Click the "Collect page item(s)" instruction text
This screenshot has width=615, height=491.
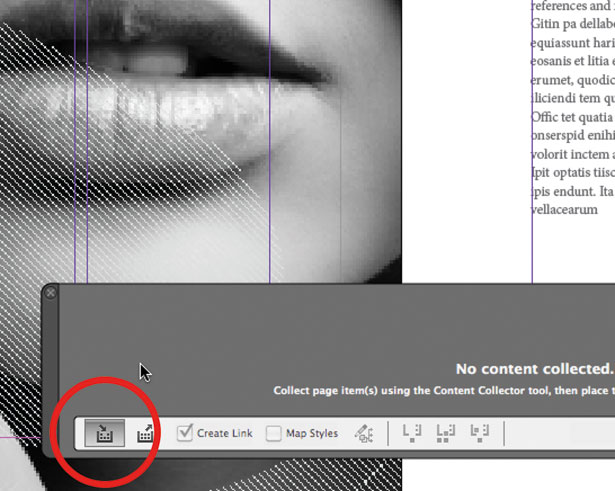pyautogui.click(x=440, y=390)
